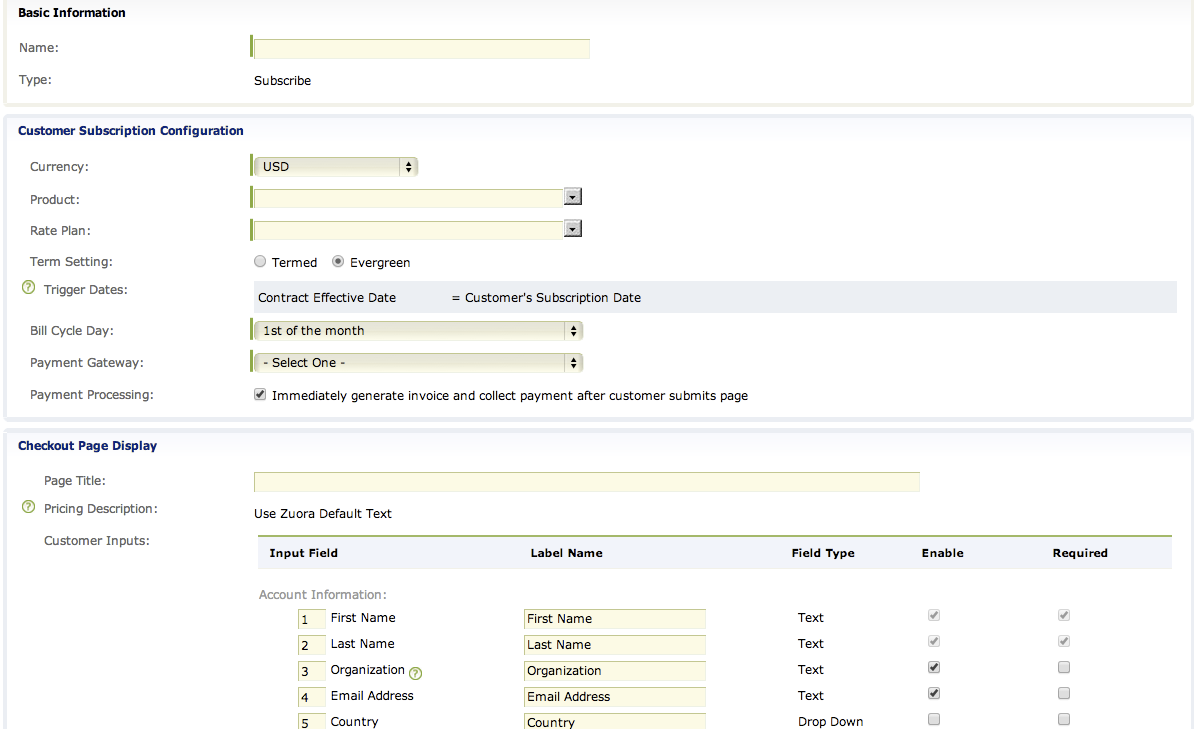Click the 'Subscribe' type value
This screenshot has width=1194, height=729.
pos(283,80)
